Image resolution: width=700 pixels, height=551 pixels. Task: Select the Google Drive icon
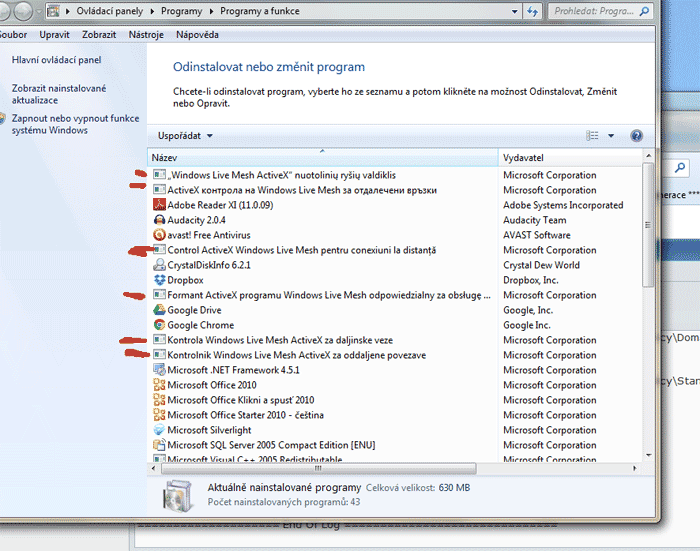pos(159,310)
